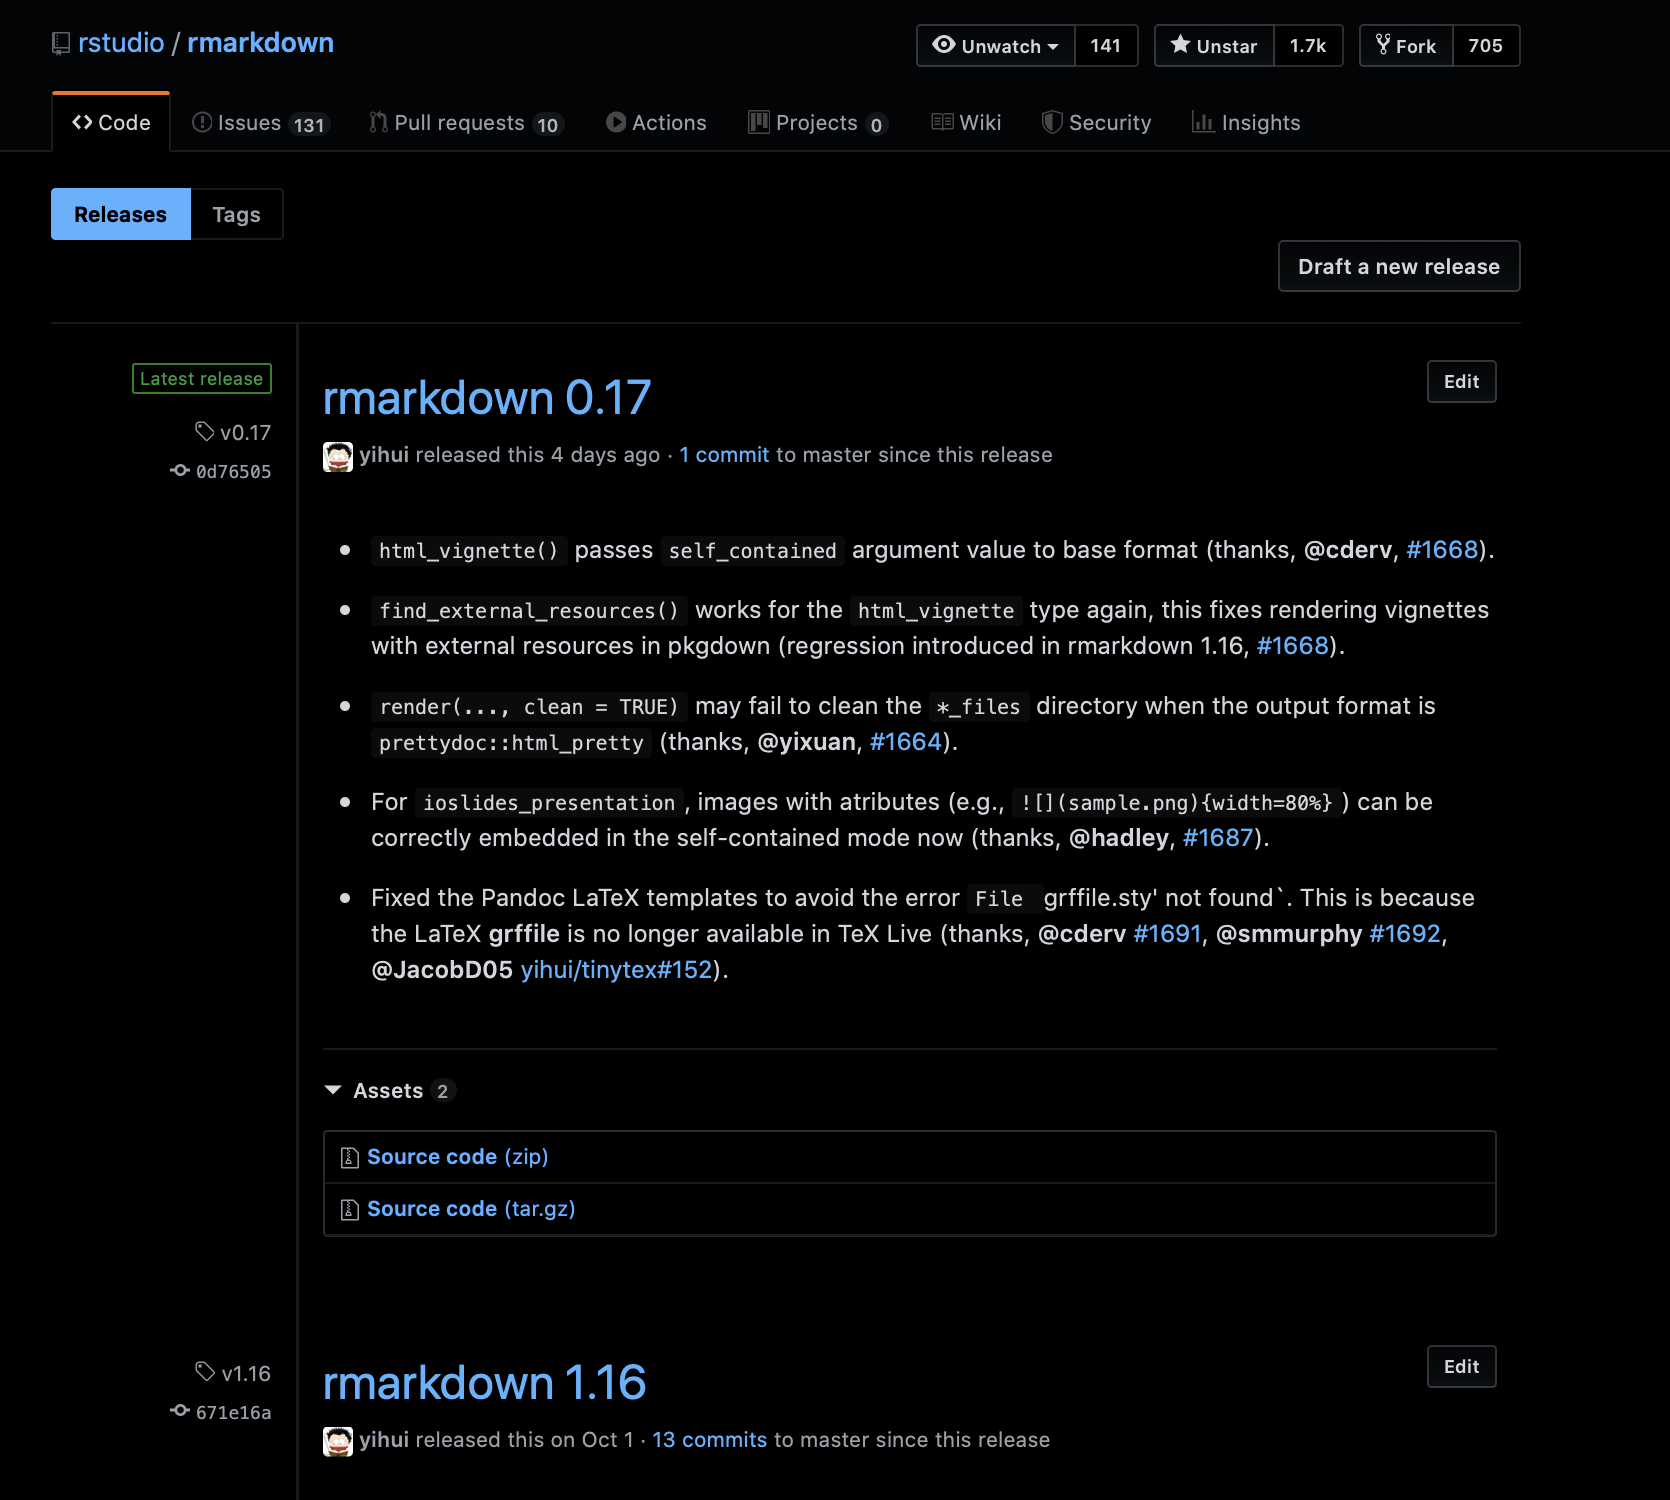1670x1500 pixels.
Task: Click yihui's avatar thumbnail
Action: (x=338, y=456)
